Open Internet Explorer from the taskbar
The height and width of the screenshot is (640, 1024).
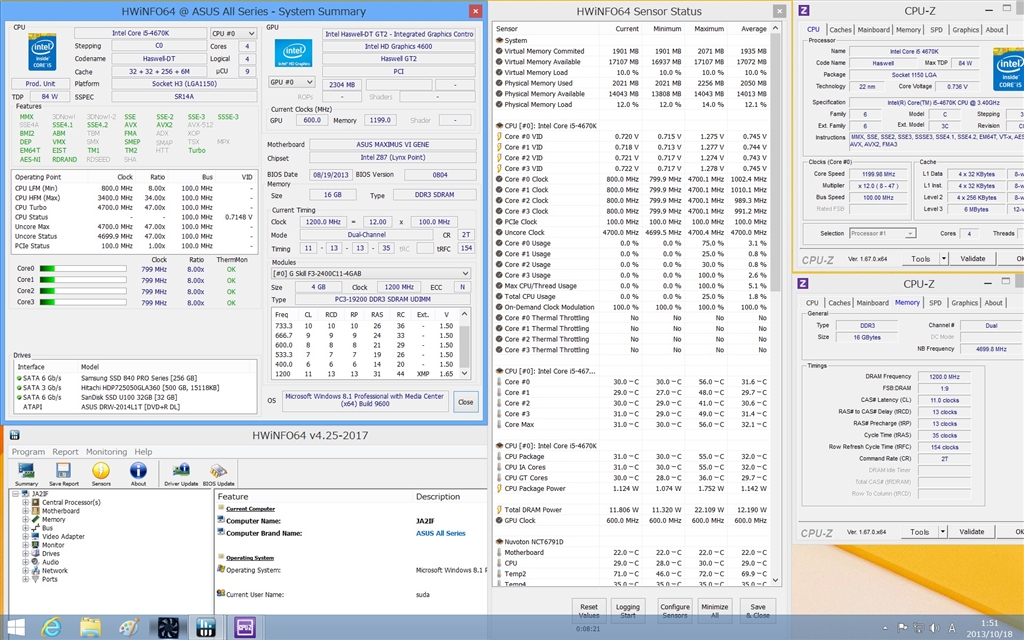[51, 627]
